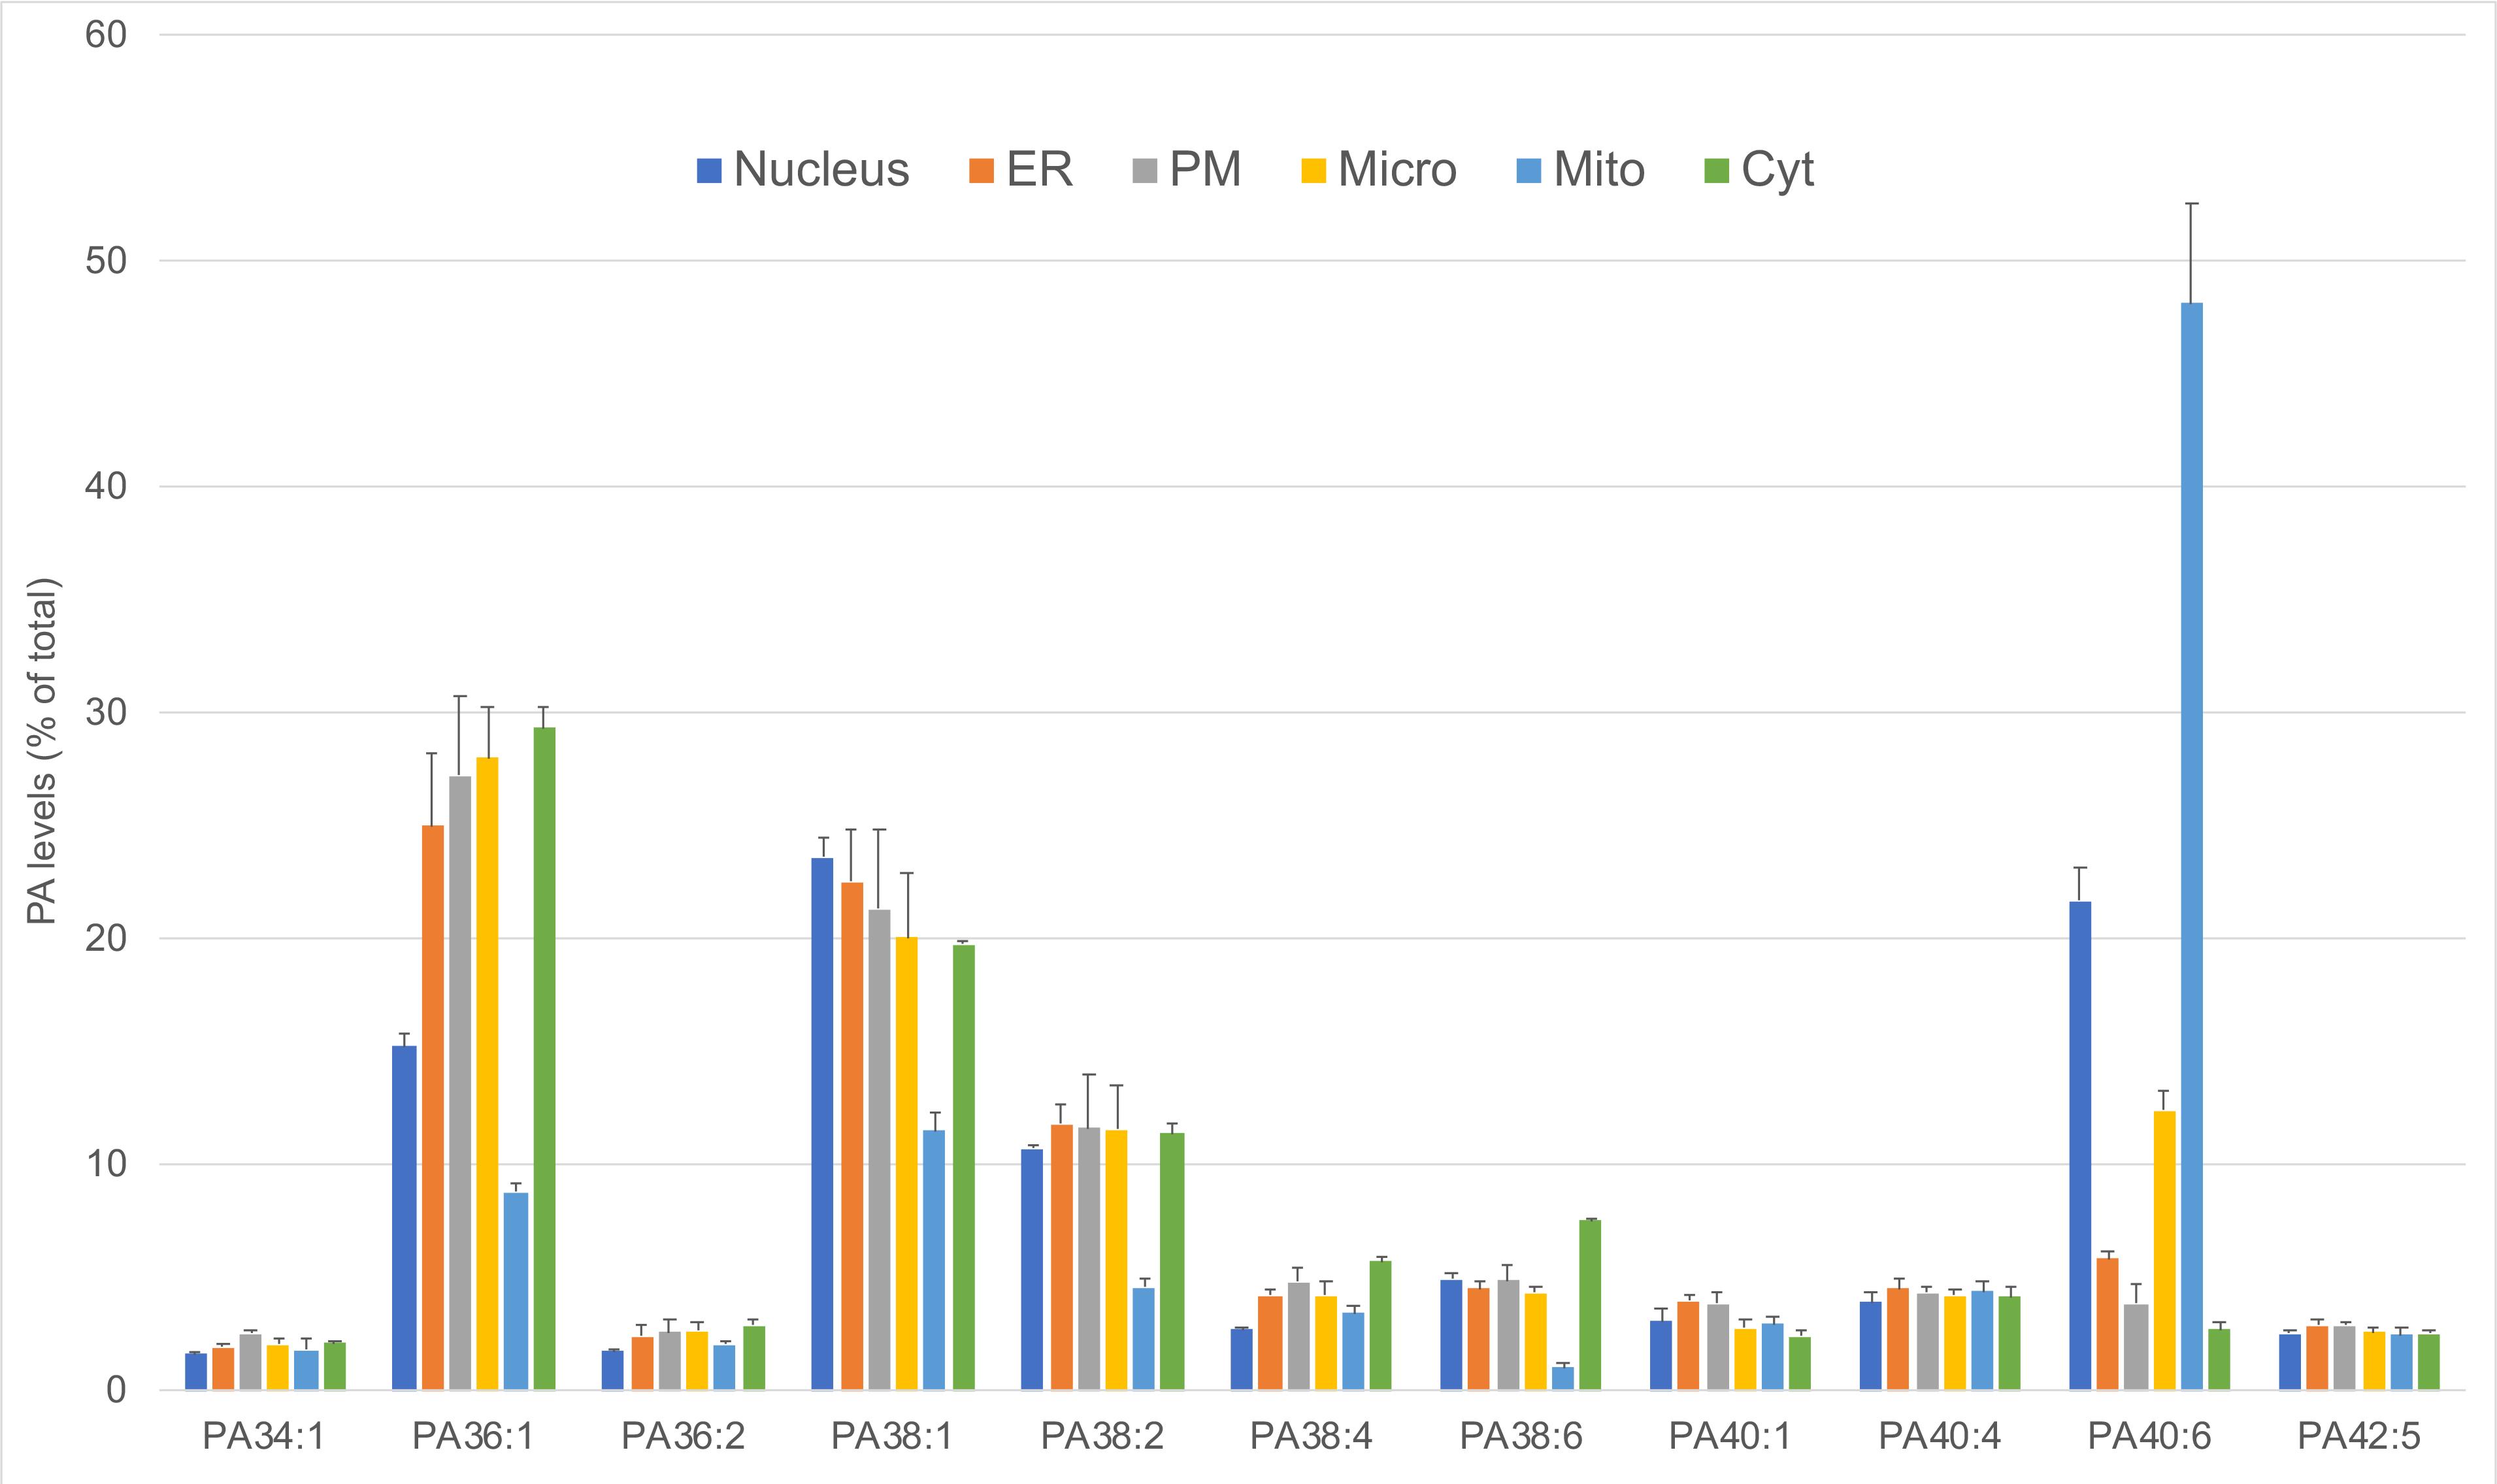The width and height of the screenshot is (2497, 1484).
Task: Click the PA34:1 axis category label
Action: tap(264, 1436)
